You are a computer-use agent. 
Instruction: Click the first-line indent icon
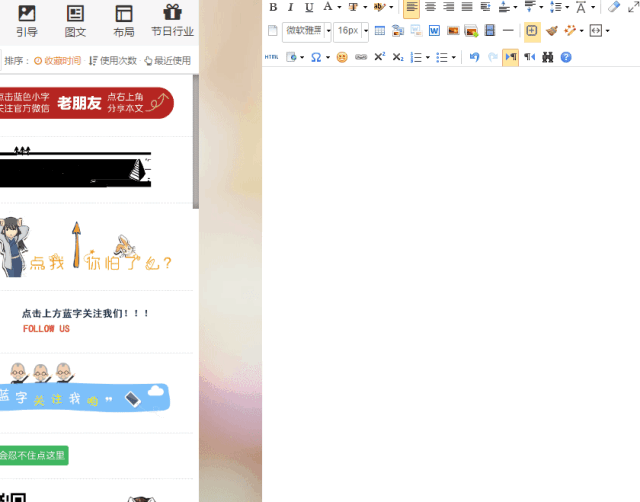[x=485, y=7]
